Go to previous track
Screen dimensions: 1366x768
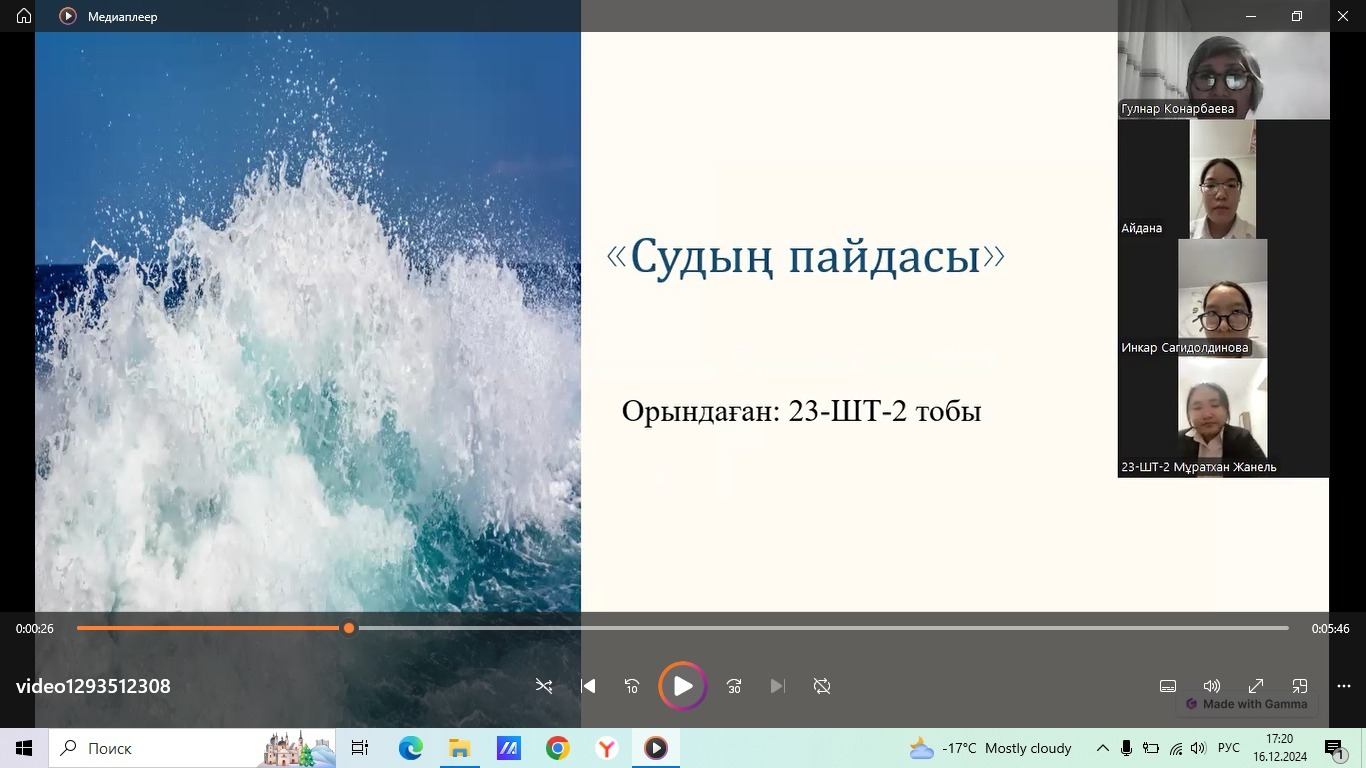point(588,686)
